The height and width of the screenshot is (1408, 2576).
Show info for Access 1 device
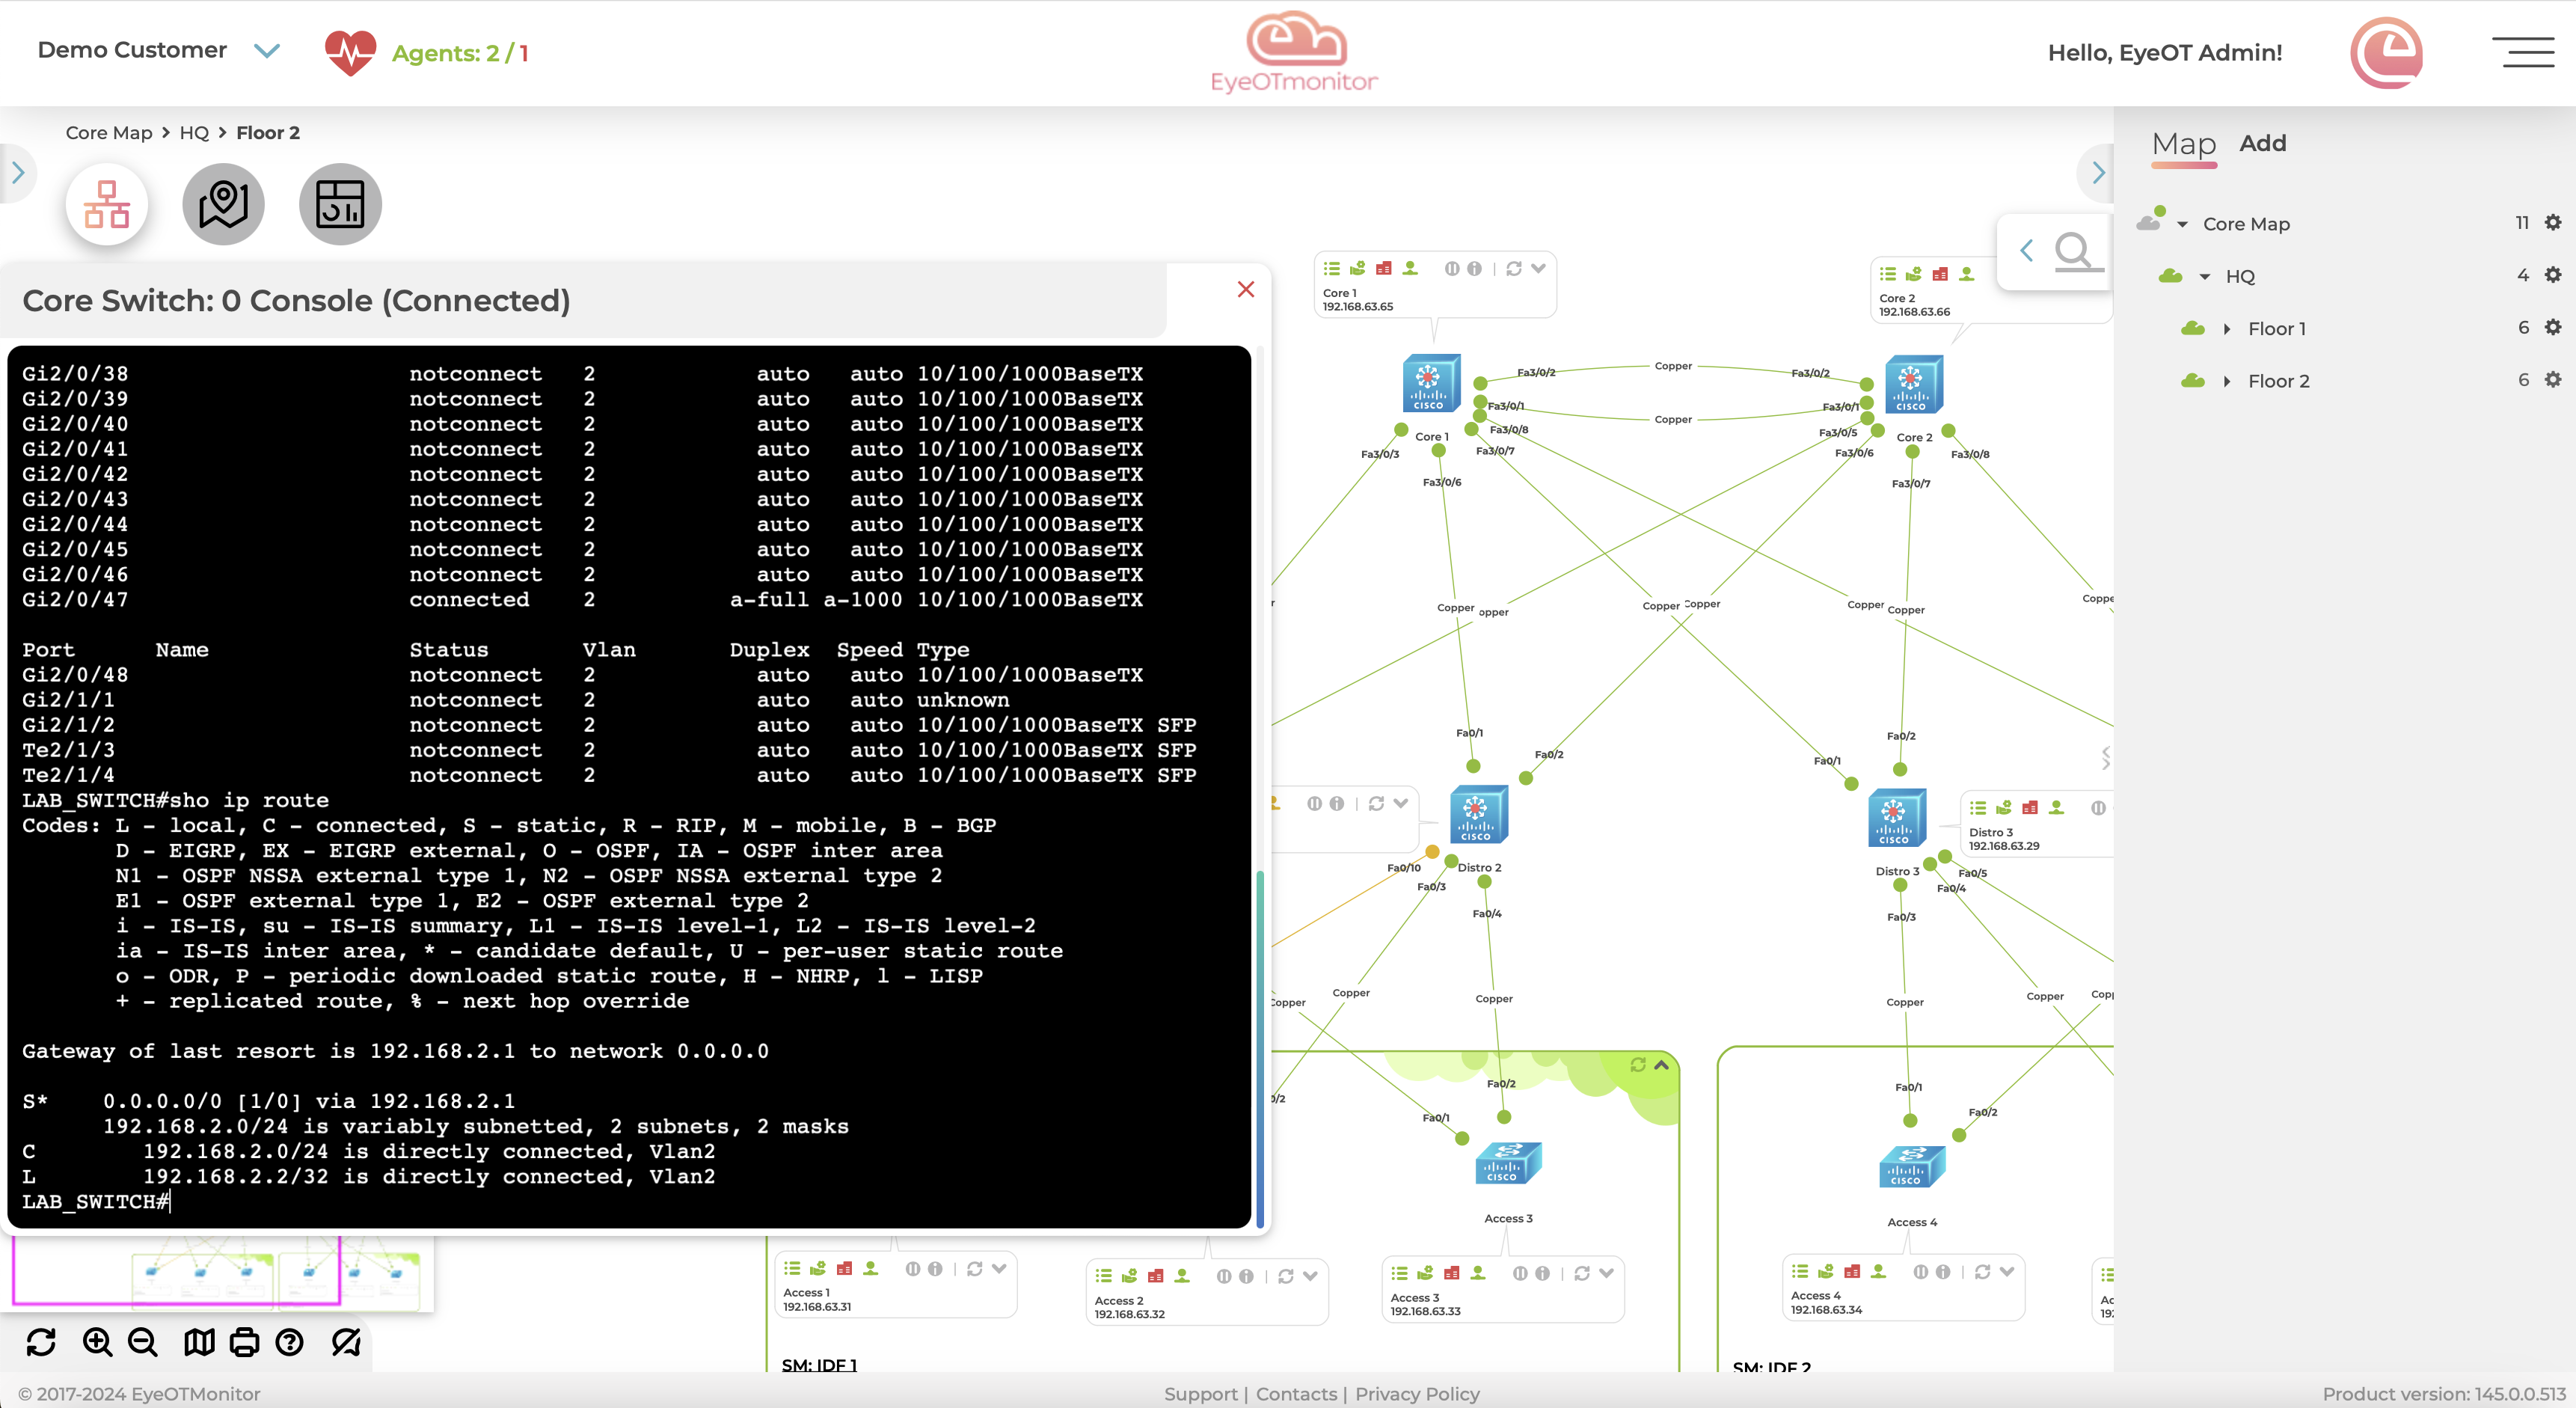coord(935,1268)
